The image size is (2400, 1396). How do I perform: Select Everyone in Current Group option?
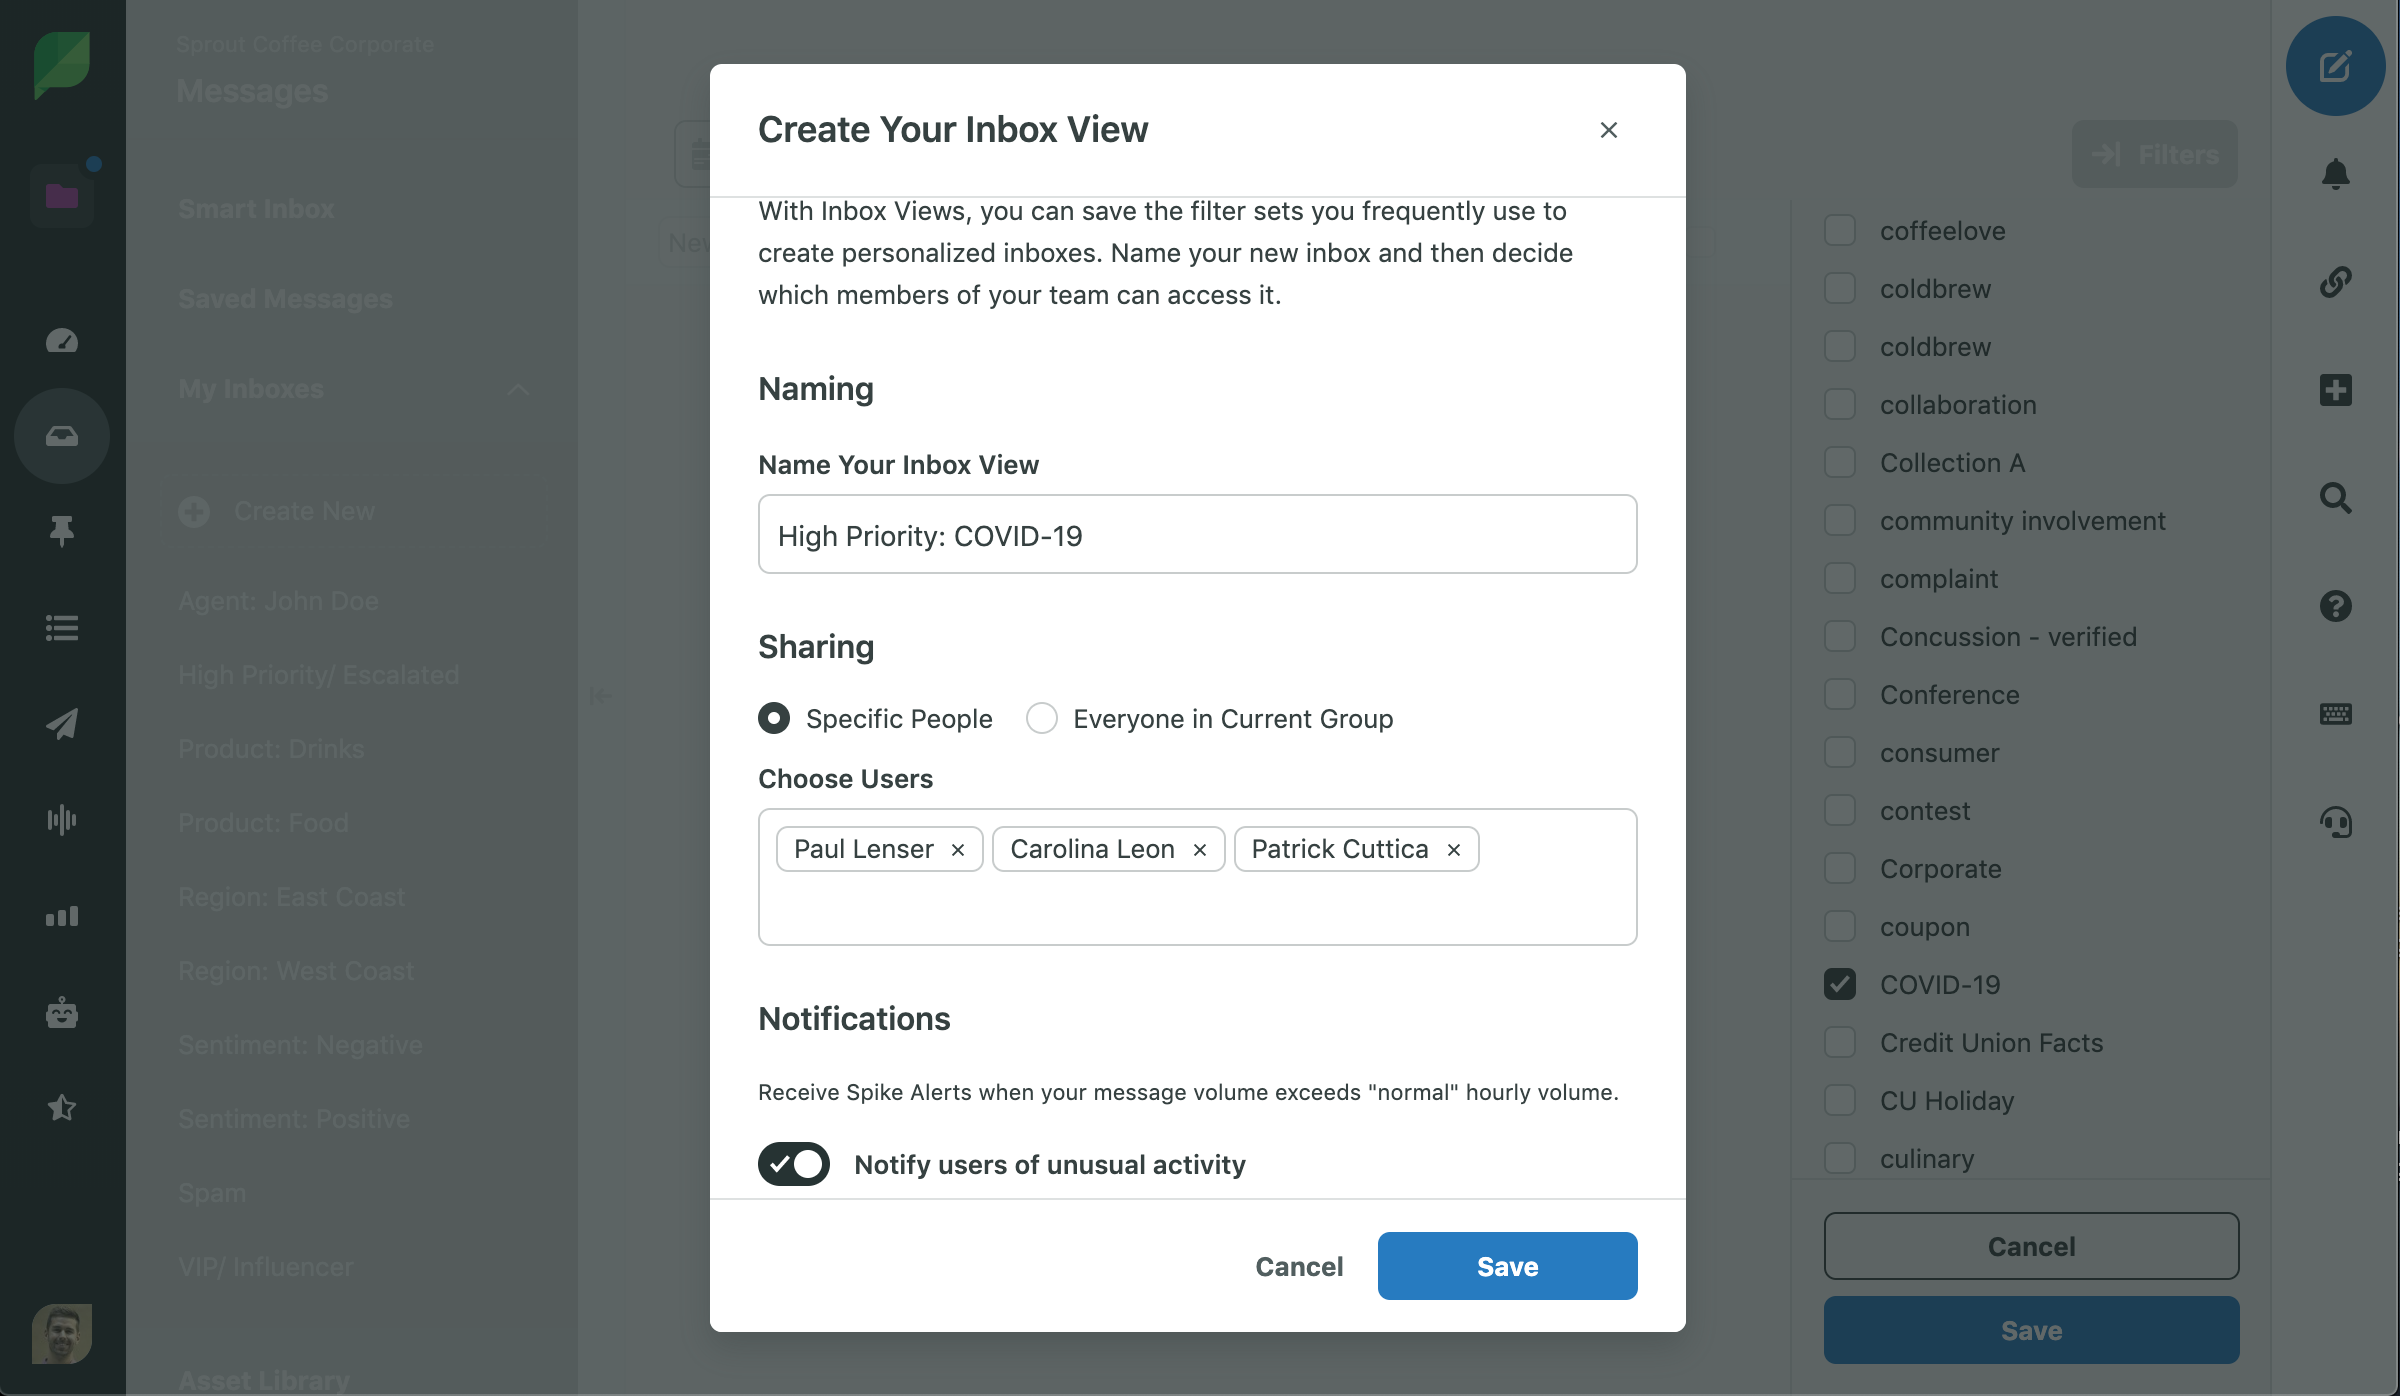coord(1042,718)
